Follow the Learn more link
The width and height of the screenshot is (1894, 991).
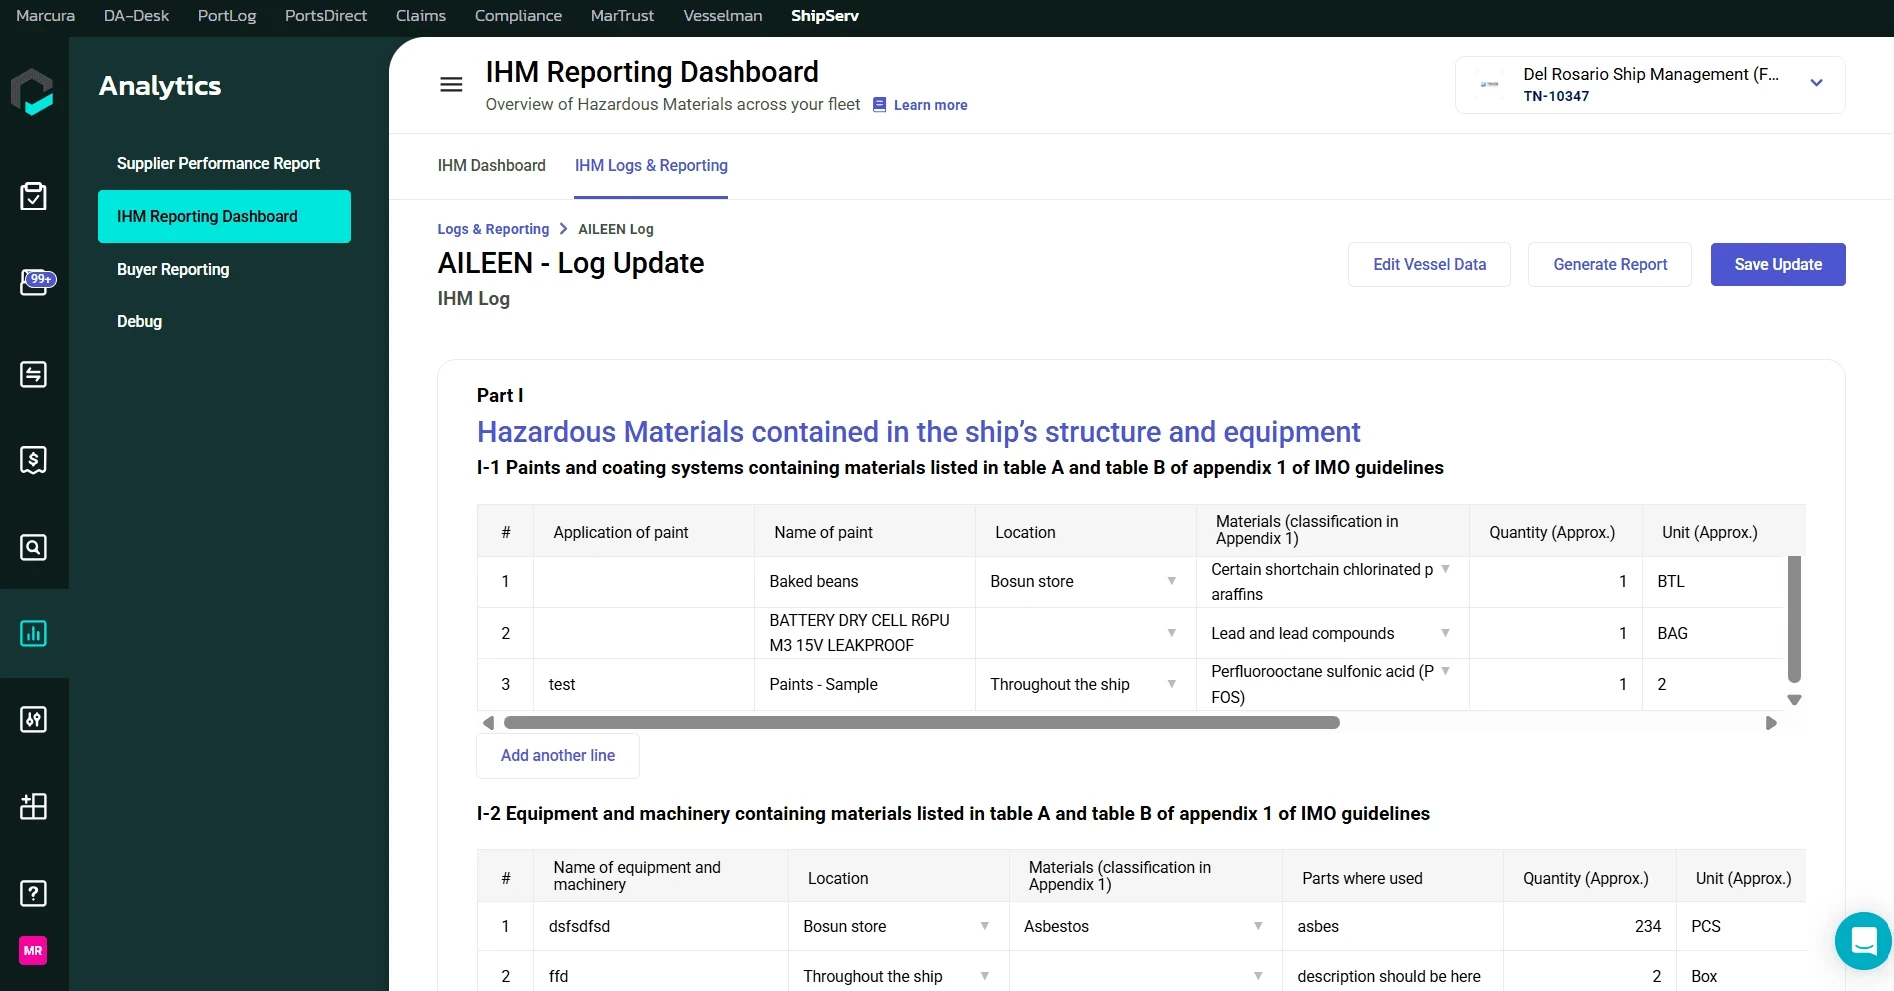[930, 105]
